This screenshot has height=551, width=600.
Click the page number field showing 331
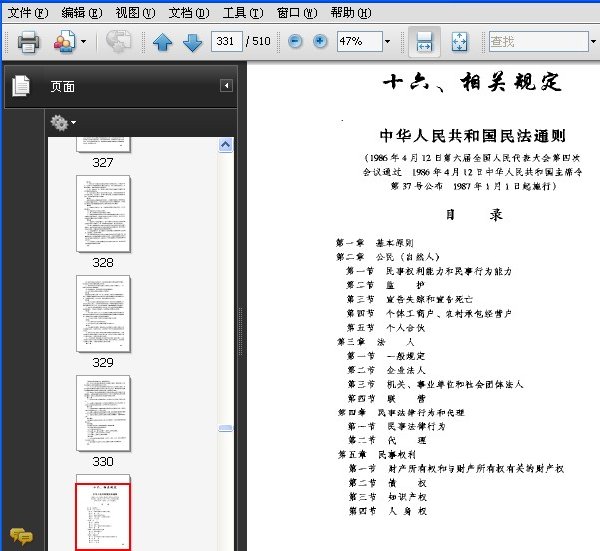tap(227, 41)
